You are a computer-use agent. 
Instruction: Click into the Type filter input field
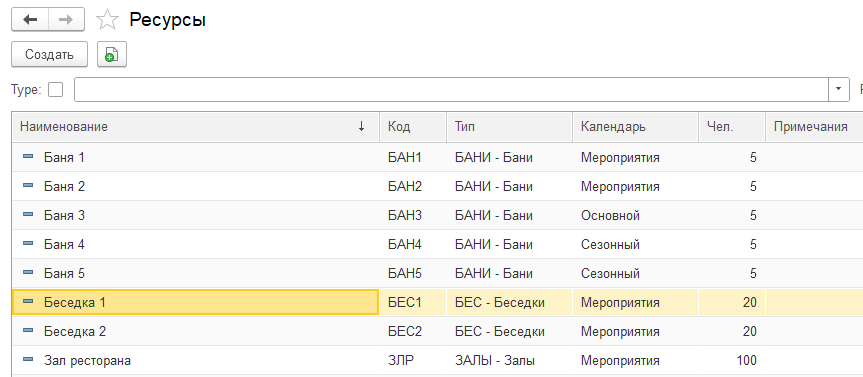coord(451,90)
